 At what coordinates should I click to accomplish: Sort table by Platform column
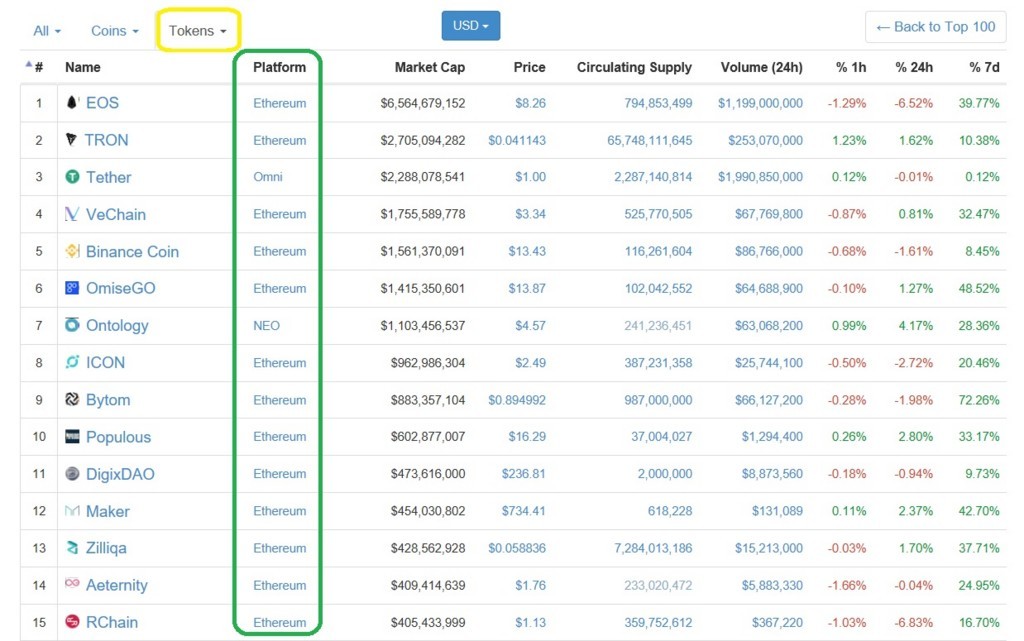click(x=280, y=67)
